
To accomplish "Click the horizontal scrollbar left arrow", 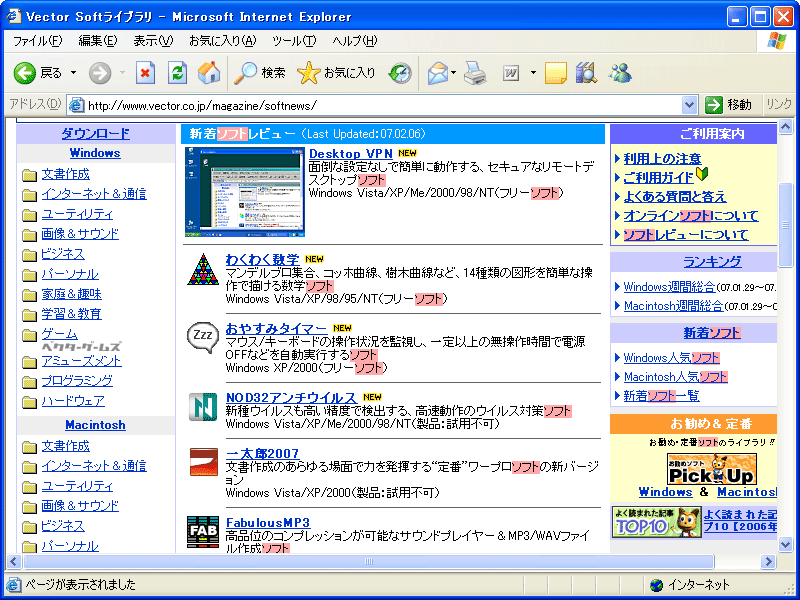I will 14,562.
